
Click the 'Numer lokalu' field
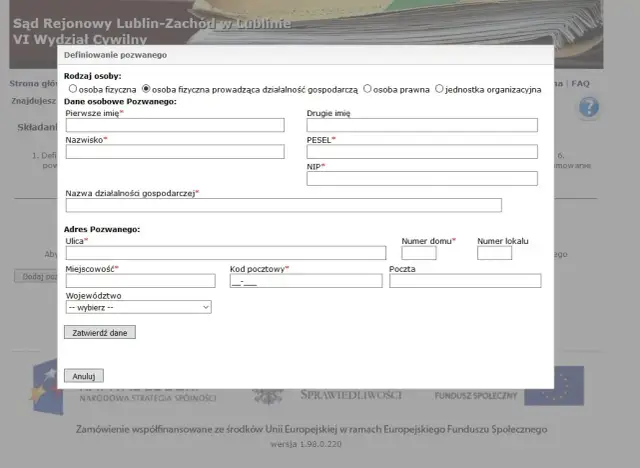tap(494, 253)
